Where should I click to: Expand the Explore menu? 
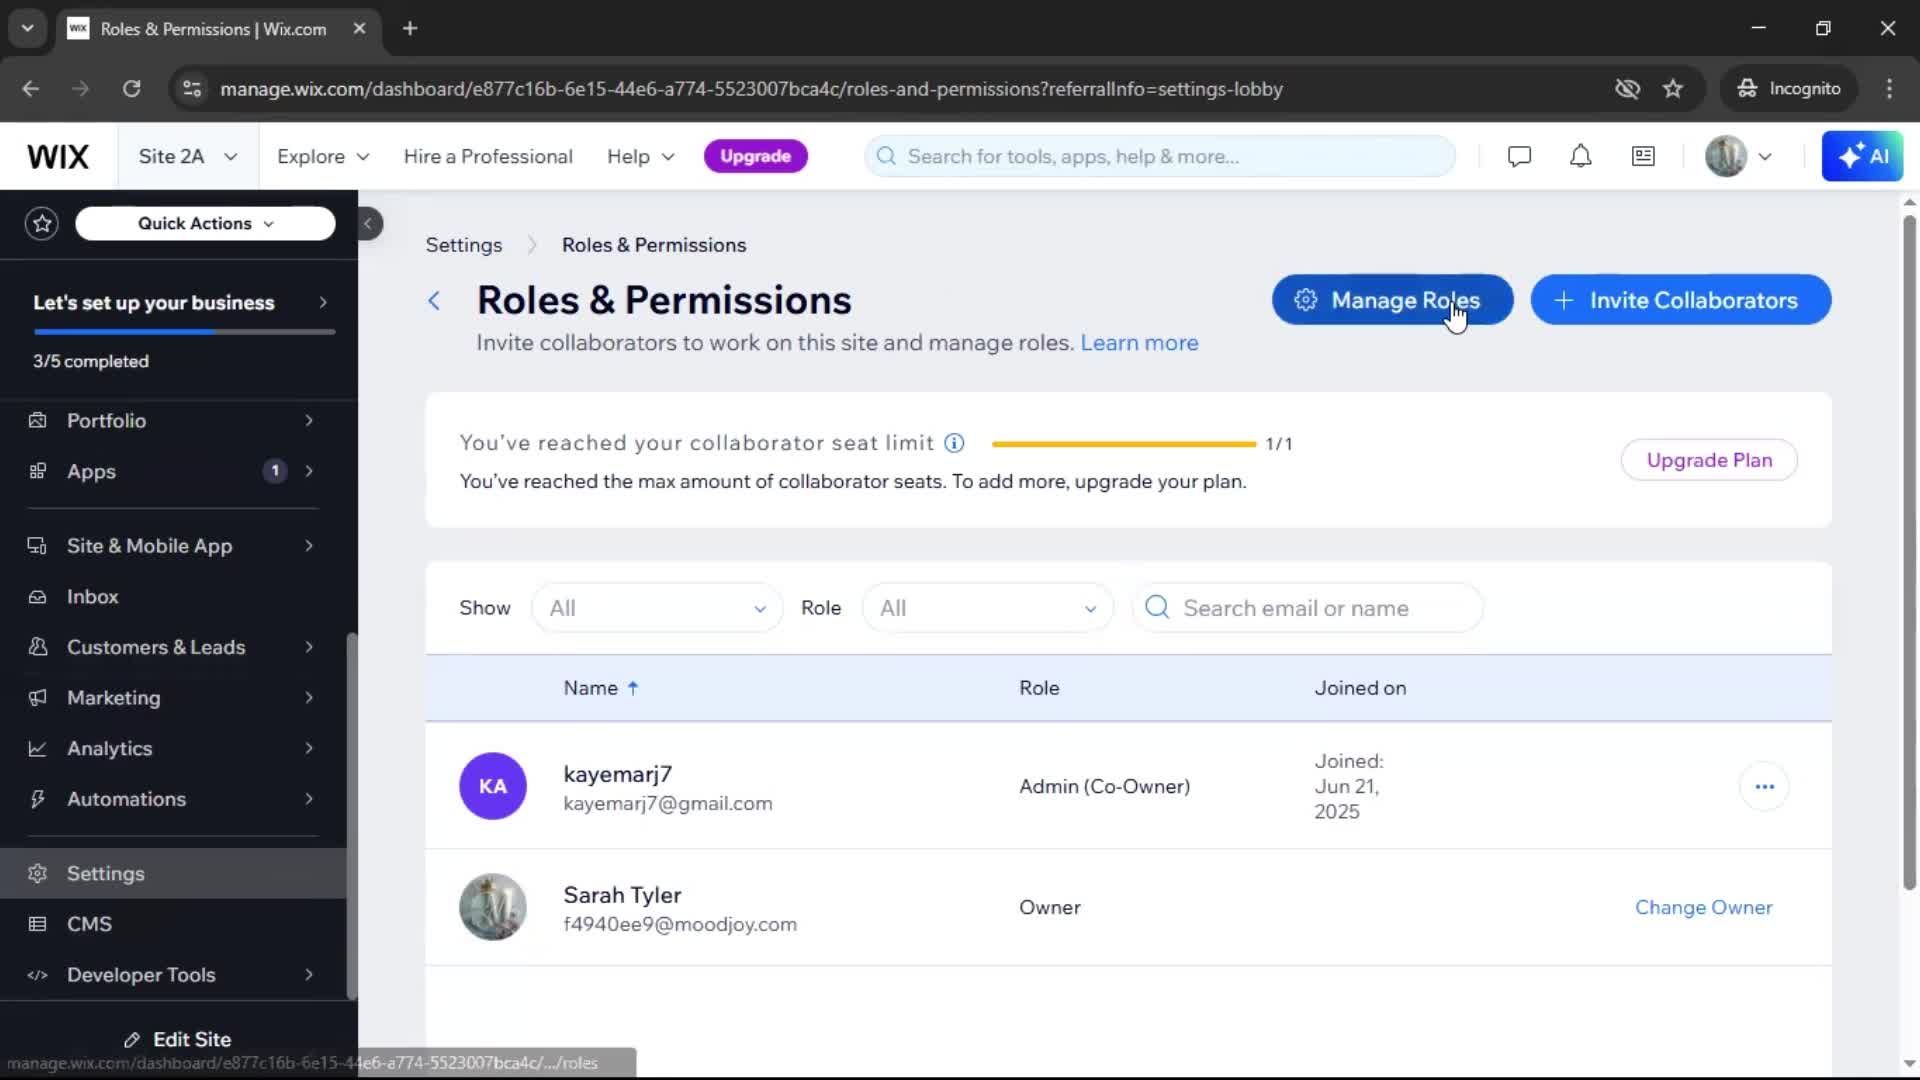point(323,156)
